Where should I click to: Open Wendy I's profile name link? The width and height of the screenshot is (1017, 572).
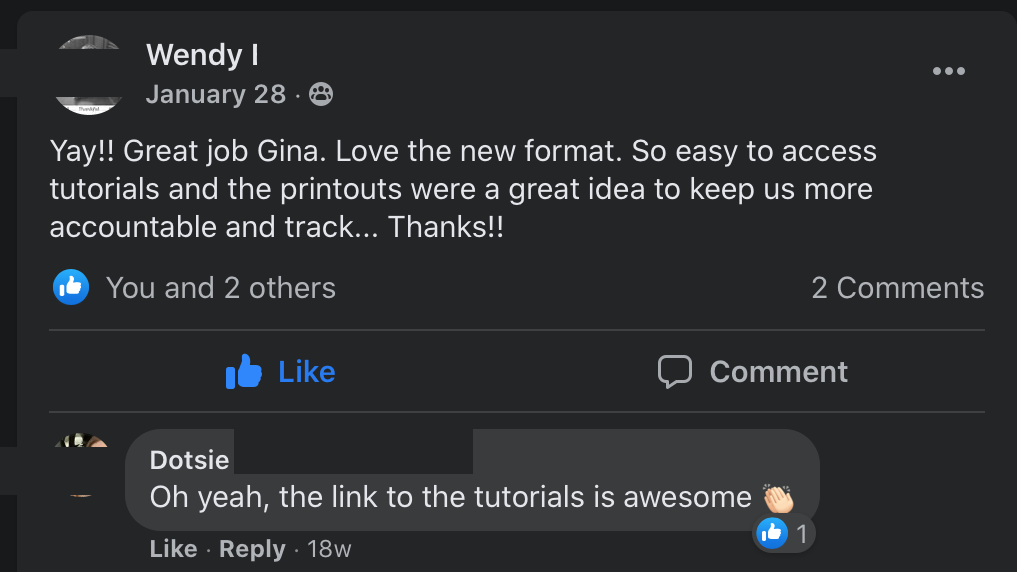[203, 54]
